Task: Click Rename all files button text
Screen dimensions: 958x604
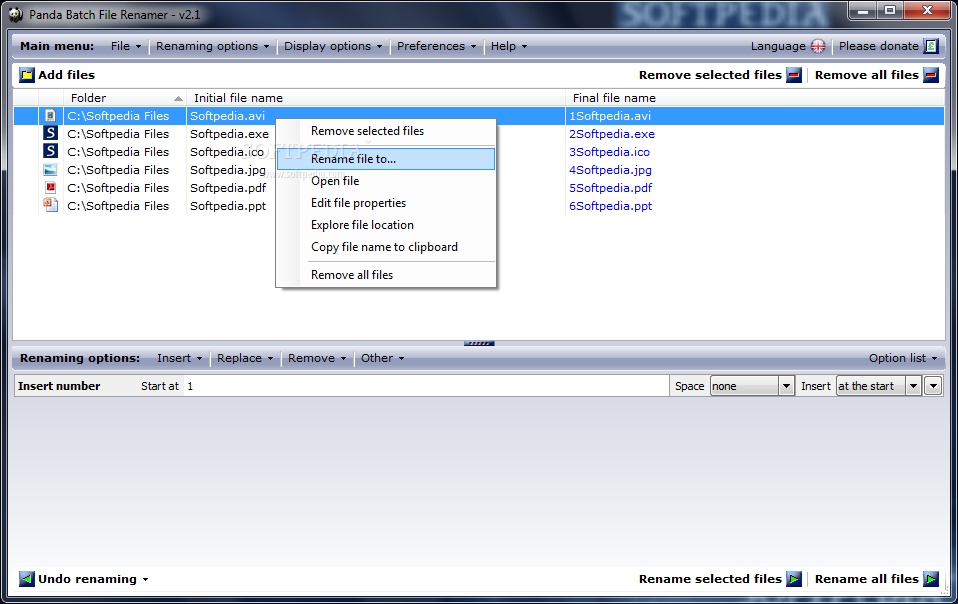Action: click(866, 579)
